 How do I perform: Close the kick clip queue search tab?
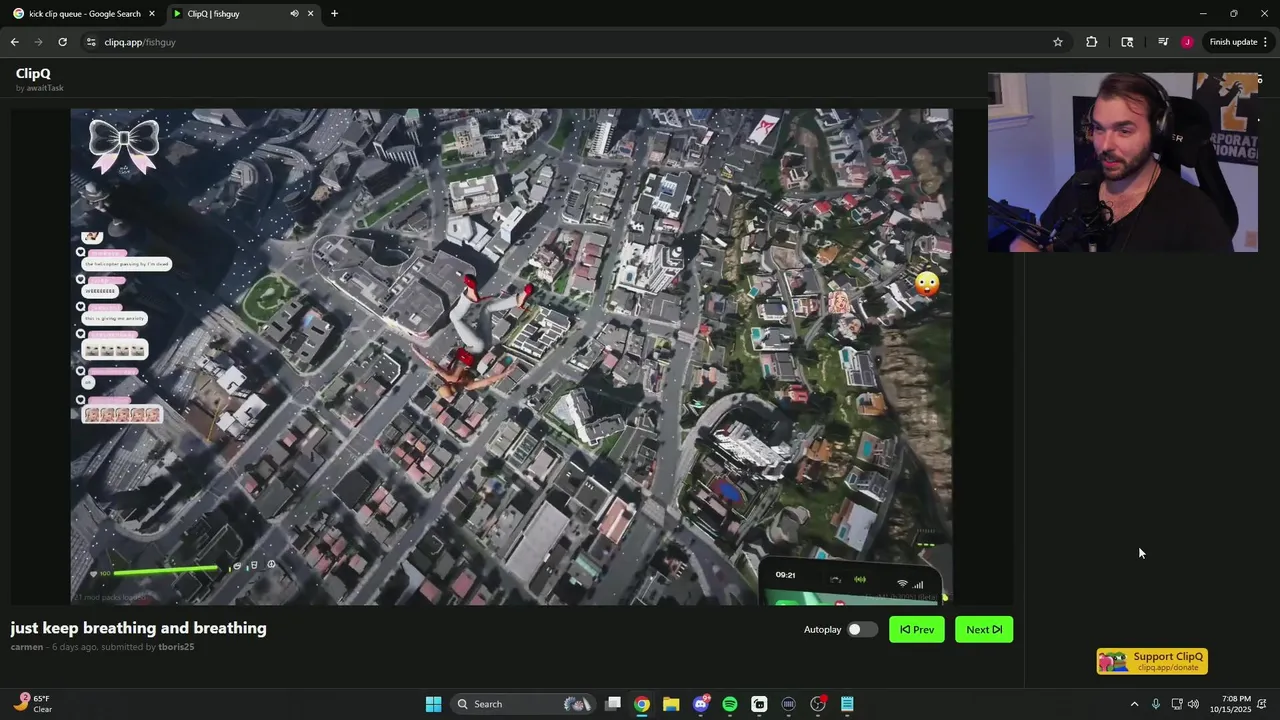point(152,14)
